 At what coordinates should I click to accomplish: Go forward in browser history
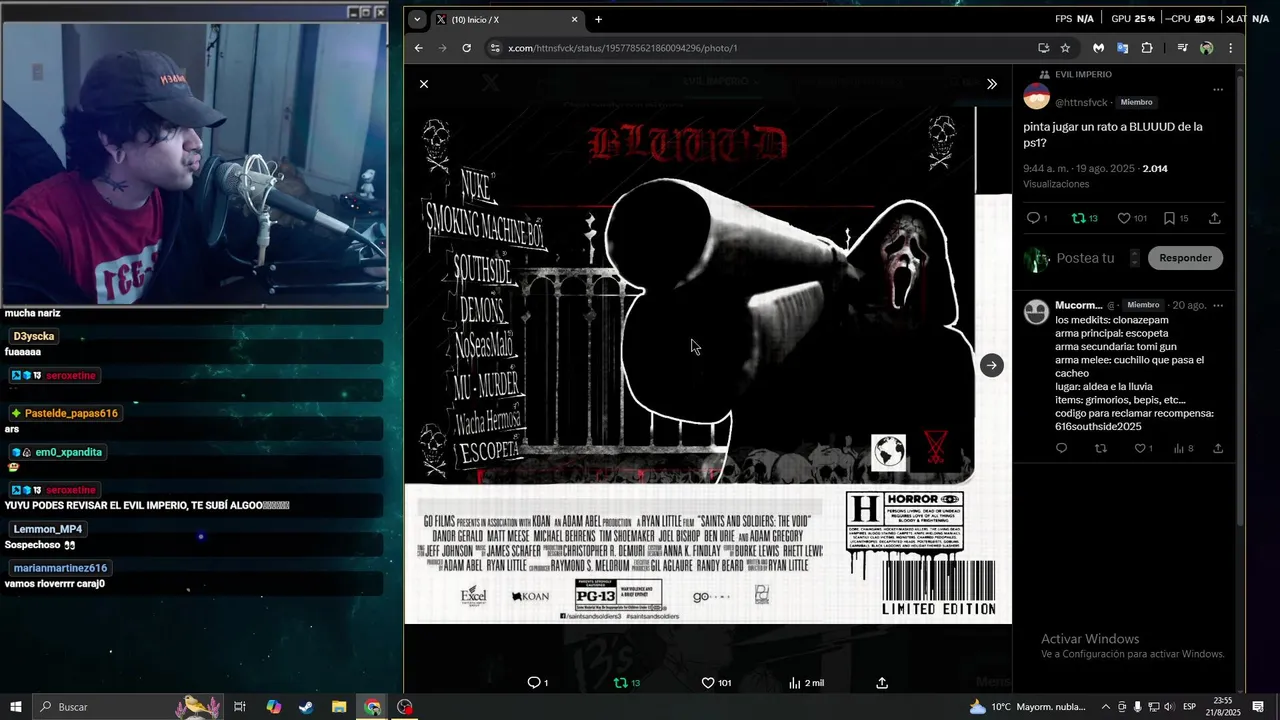click(443, 48)
